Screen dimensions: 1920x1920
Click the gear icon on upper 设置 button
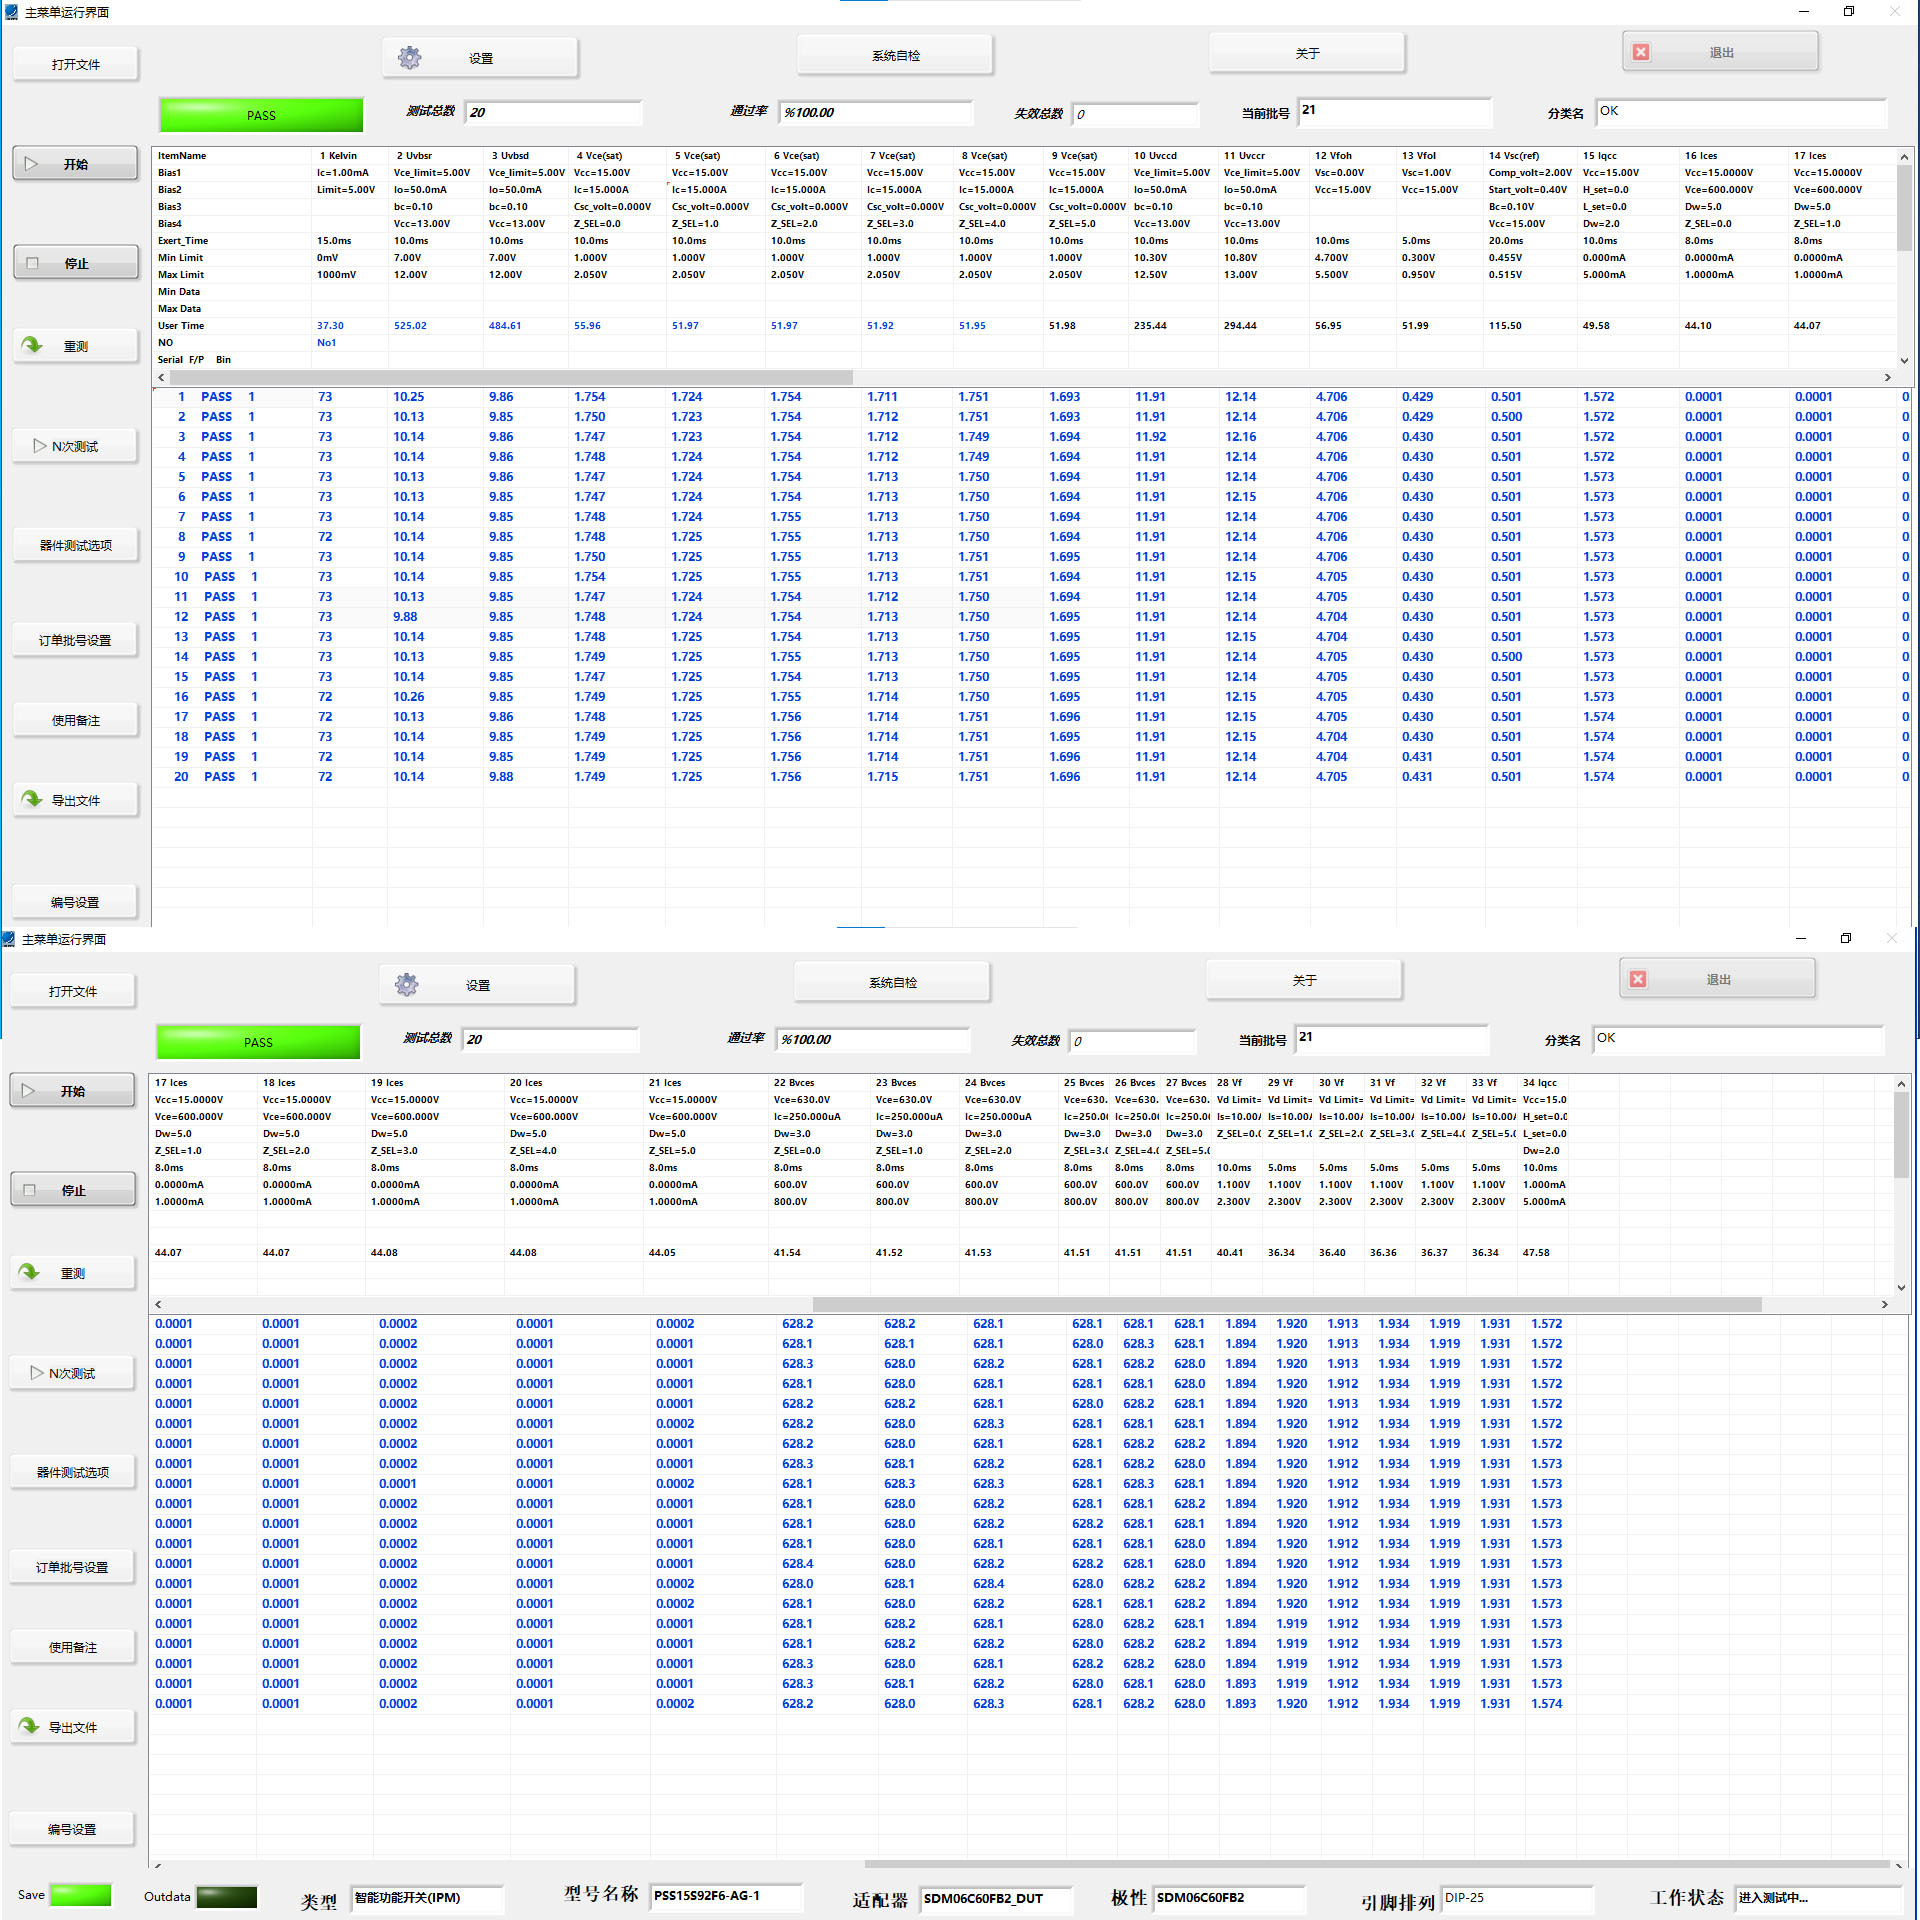click(x=410, y=58)
